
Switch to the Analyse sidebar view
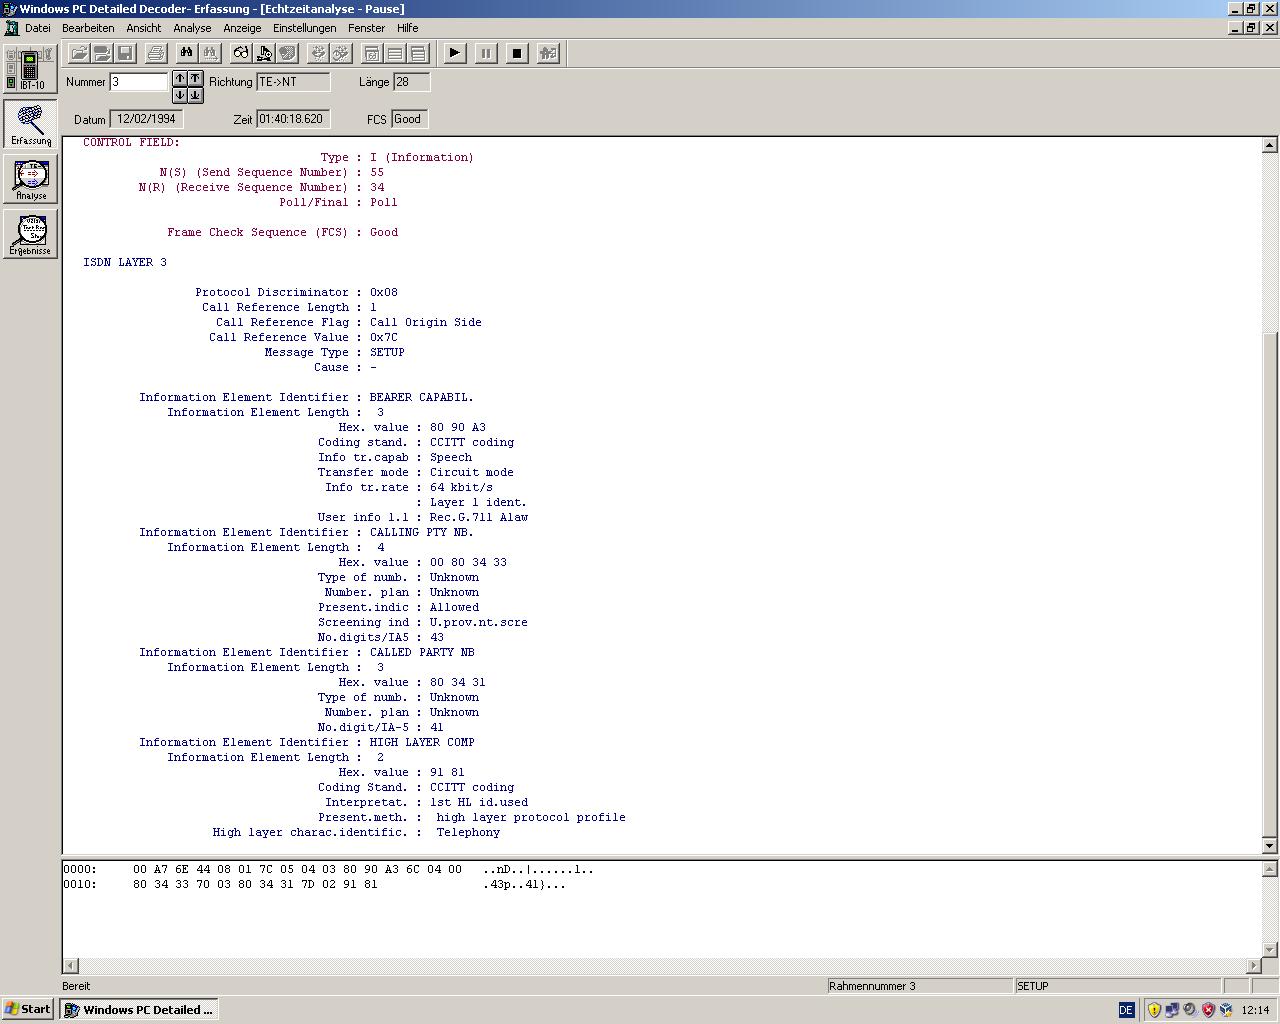31,179
